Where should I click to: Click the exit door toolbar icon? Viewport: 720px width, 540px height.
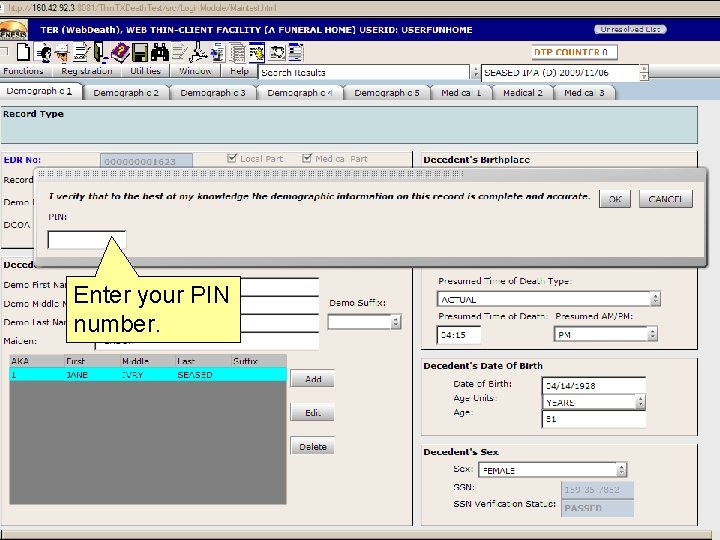coord(101,52)
